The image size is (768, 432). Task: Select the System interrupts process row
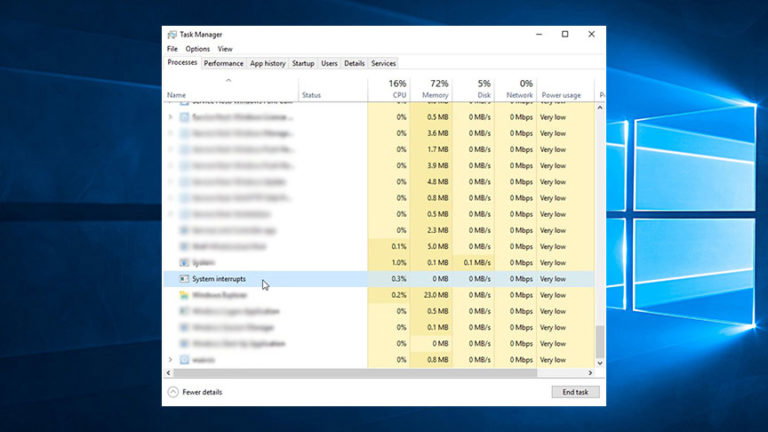(379, 279)
